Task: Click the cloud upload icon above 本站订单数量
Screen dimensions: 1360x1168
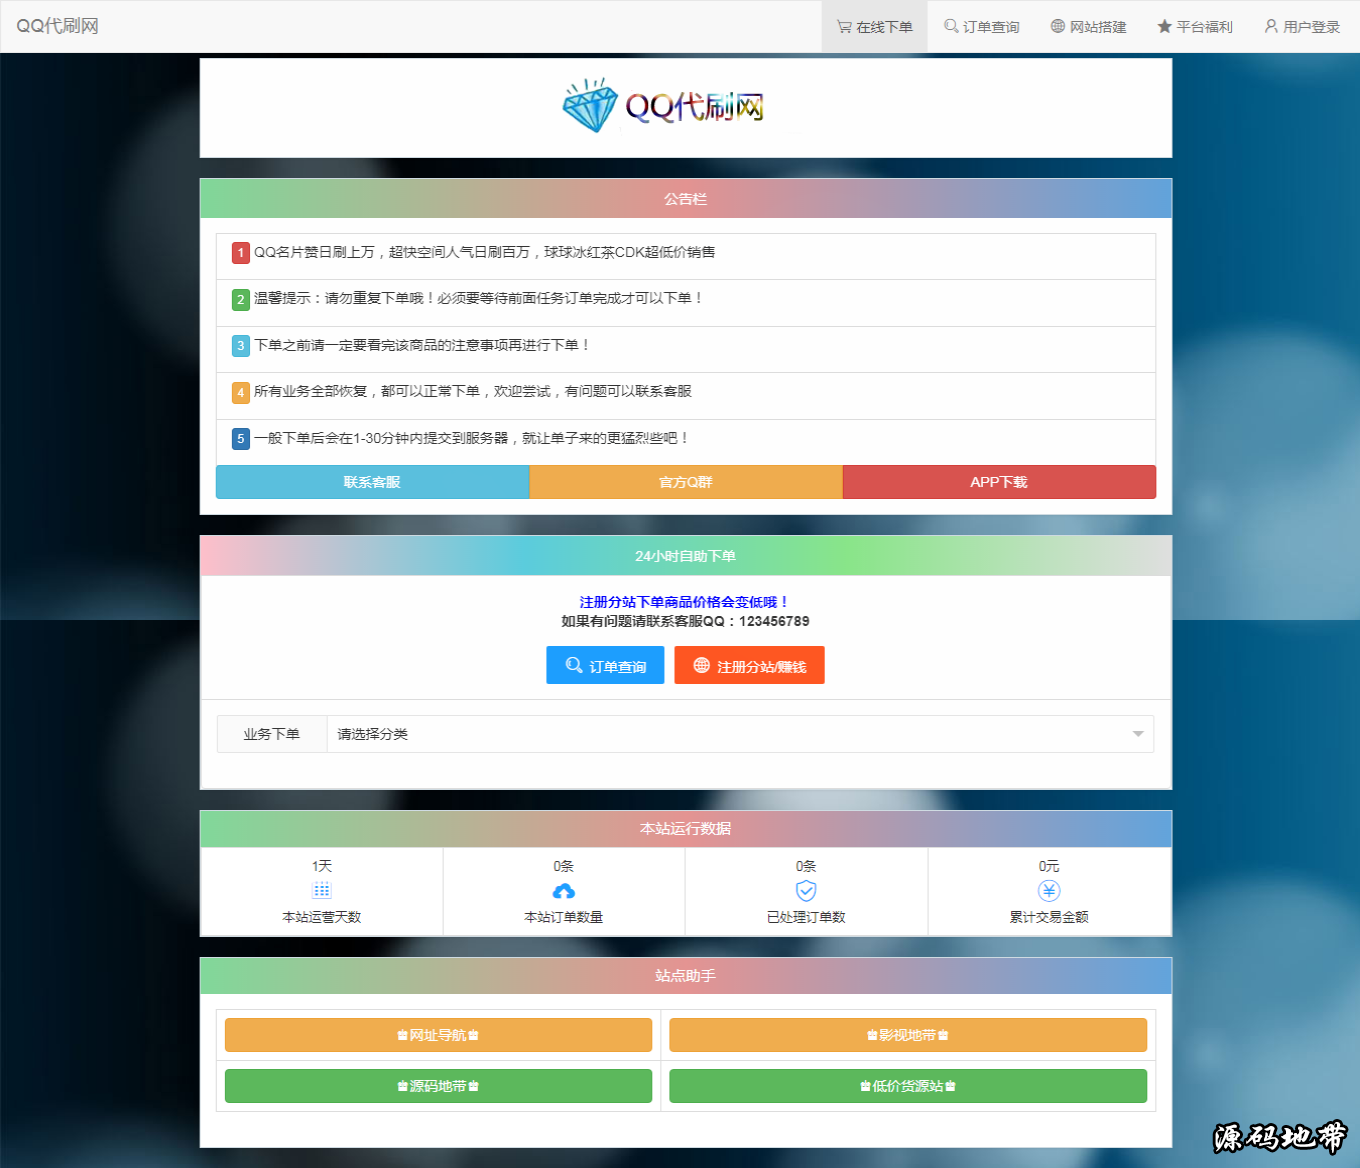Action: coord(564,890)
